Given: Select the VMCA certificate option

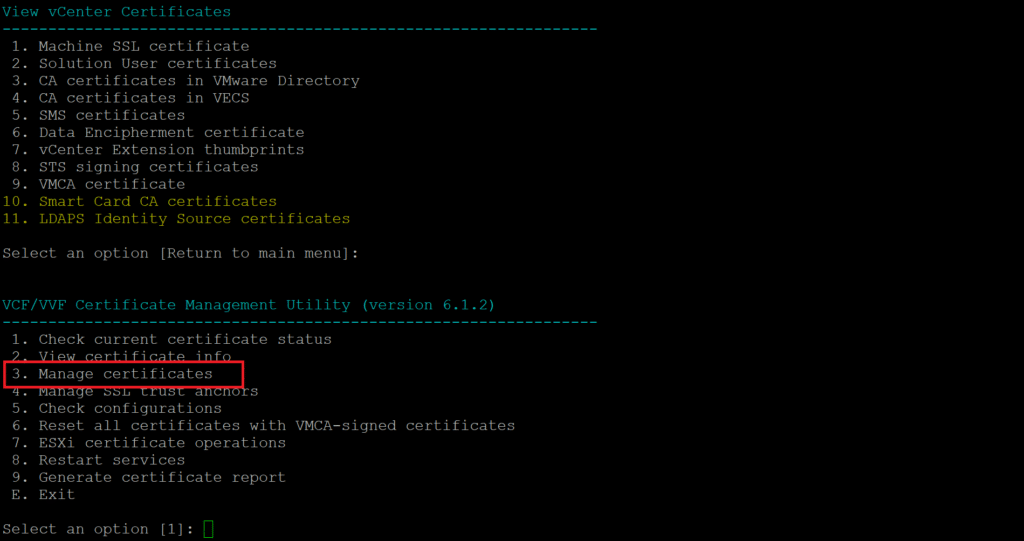Looking at the screenshot, I should [x=99, y=184].
